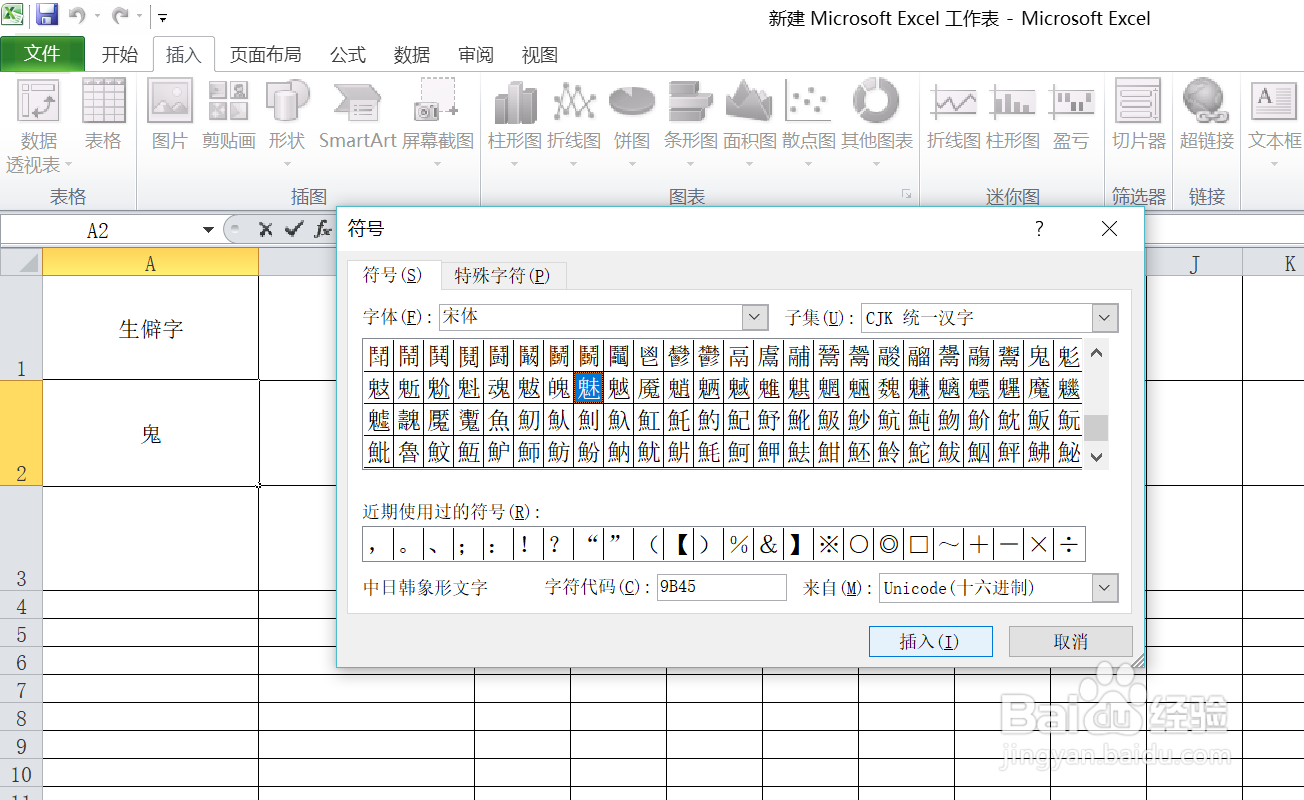Click scroll up arrow of symbol grid
The width and height of the screenshot is (1304, 800).
point(1097,352)
